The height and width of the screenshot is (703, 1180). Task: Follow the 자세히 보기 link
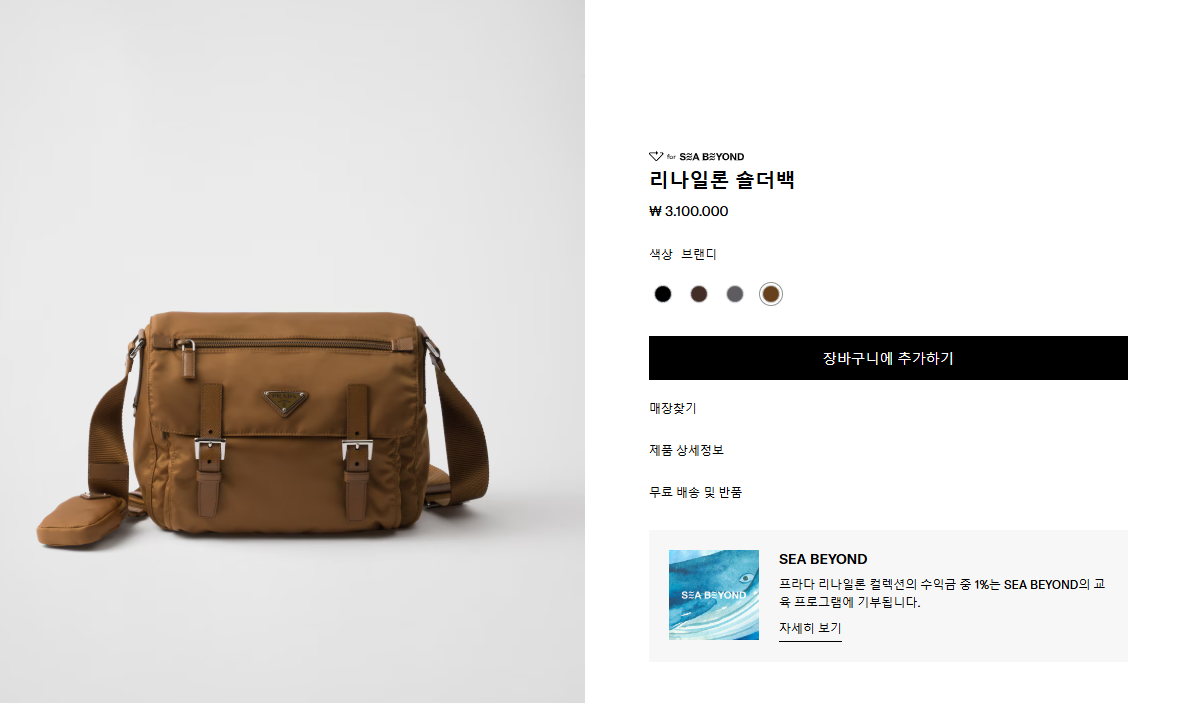[810, 628]
